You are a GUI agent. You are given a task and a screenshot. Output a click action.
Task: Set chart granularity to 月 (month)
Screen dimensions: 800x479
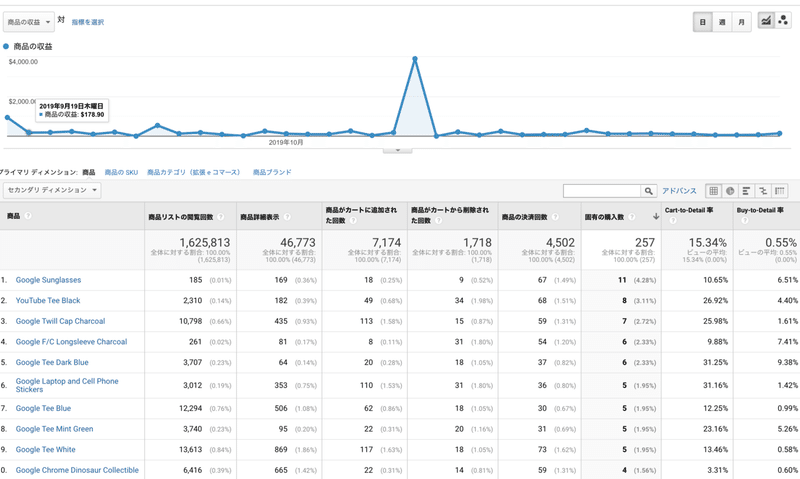[741, 22]
